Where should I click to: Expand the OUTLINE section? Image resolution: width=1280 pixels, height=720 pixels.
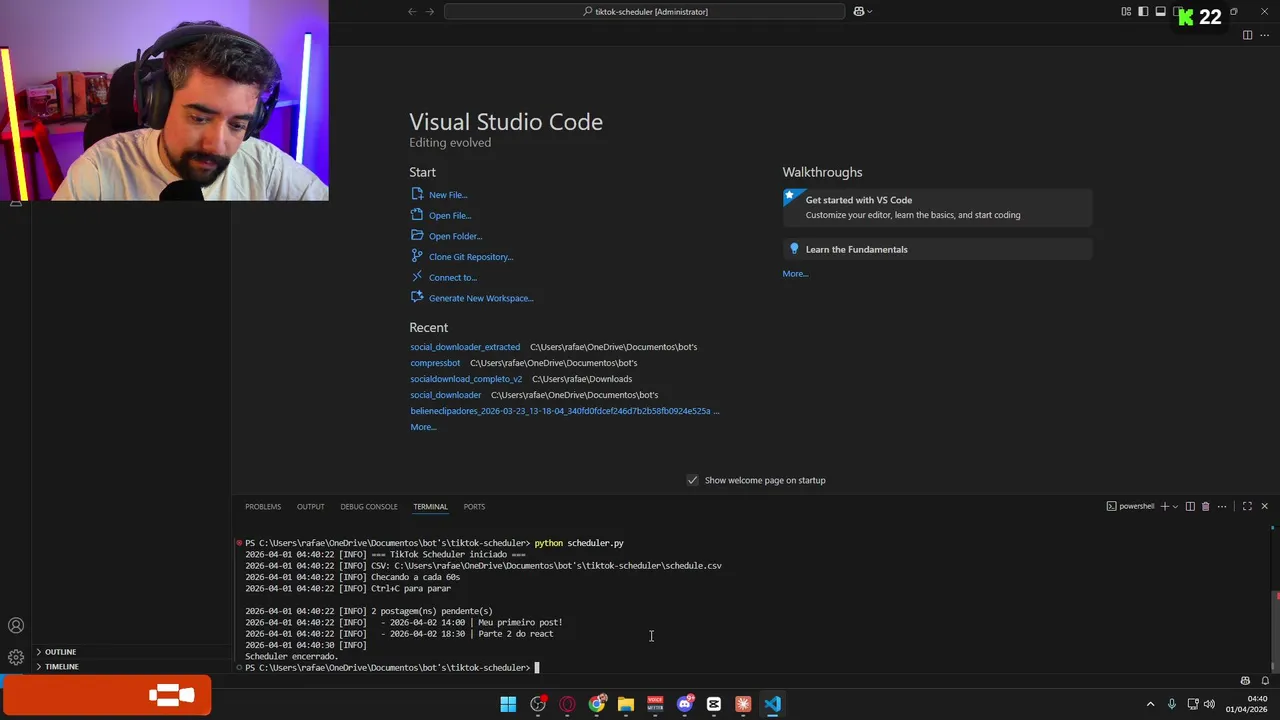coord(60,652)
